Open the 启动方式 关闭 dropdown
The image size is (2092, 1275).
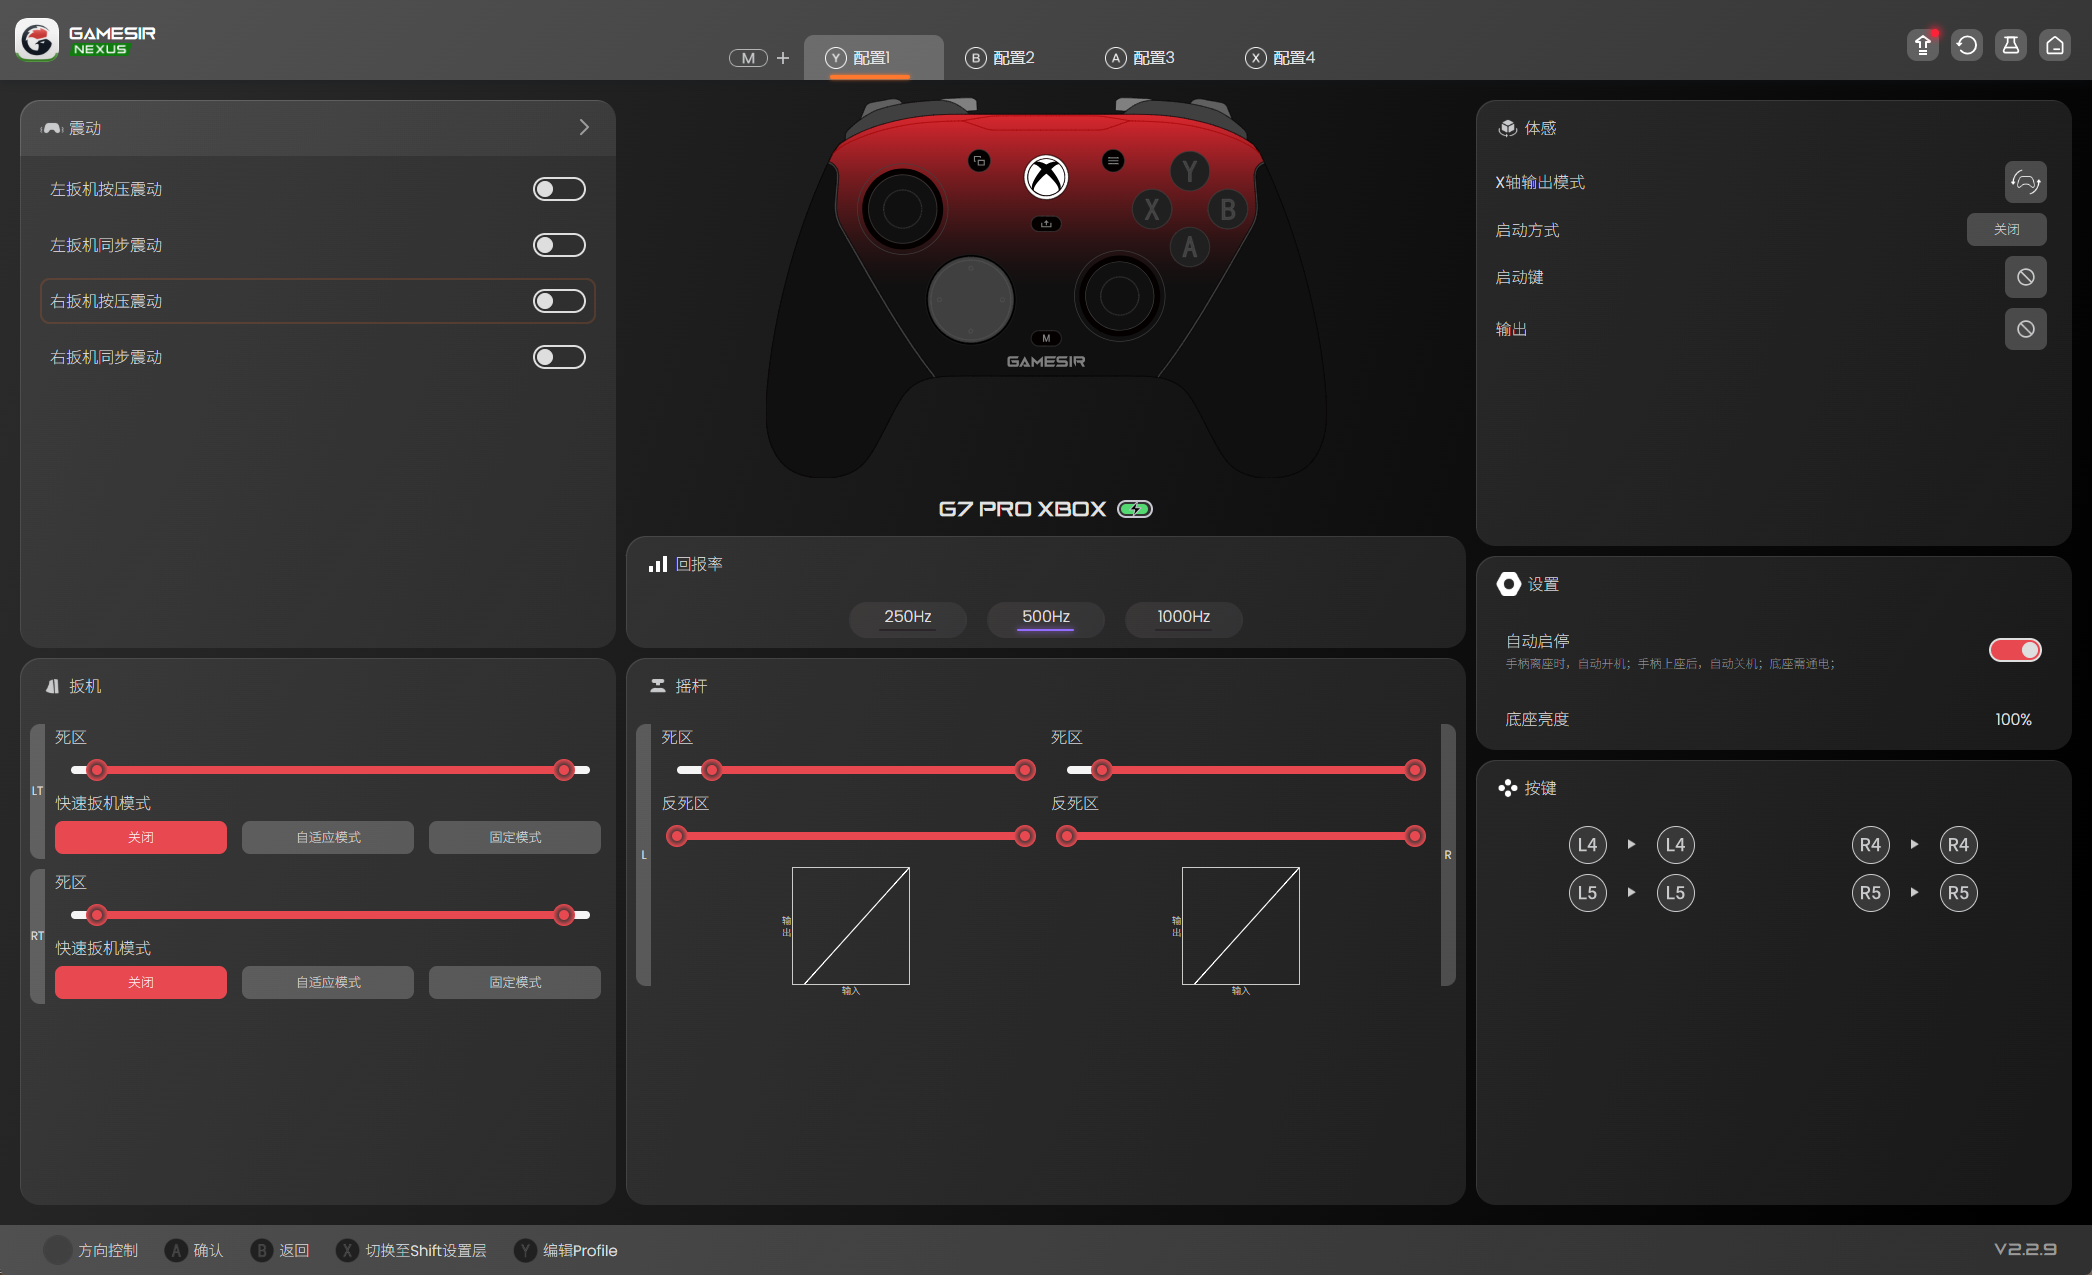[x=2005, y=229]
